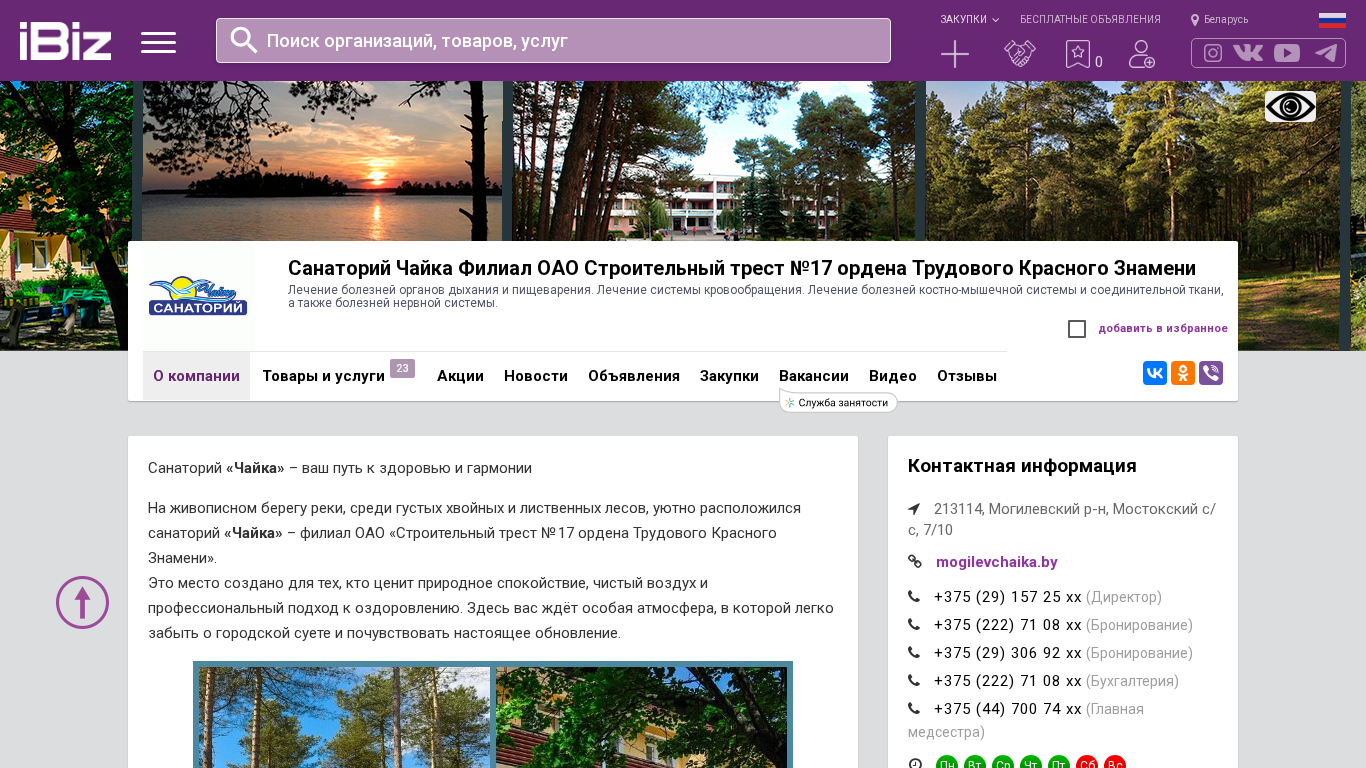Open the hamburger main menu
Screen dimensions: 1366x768
point(158,42)
